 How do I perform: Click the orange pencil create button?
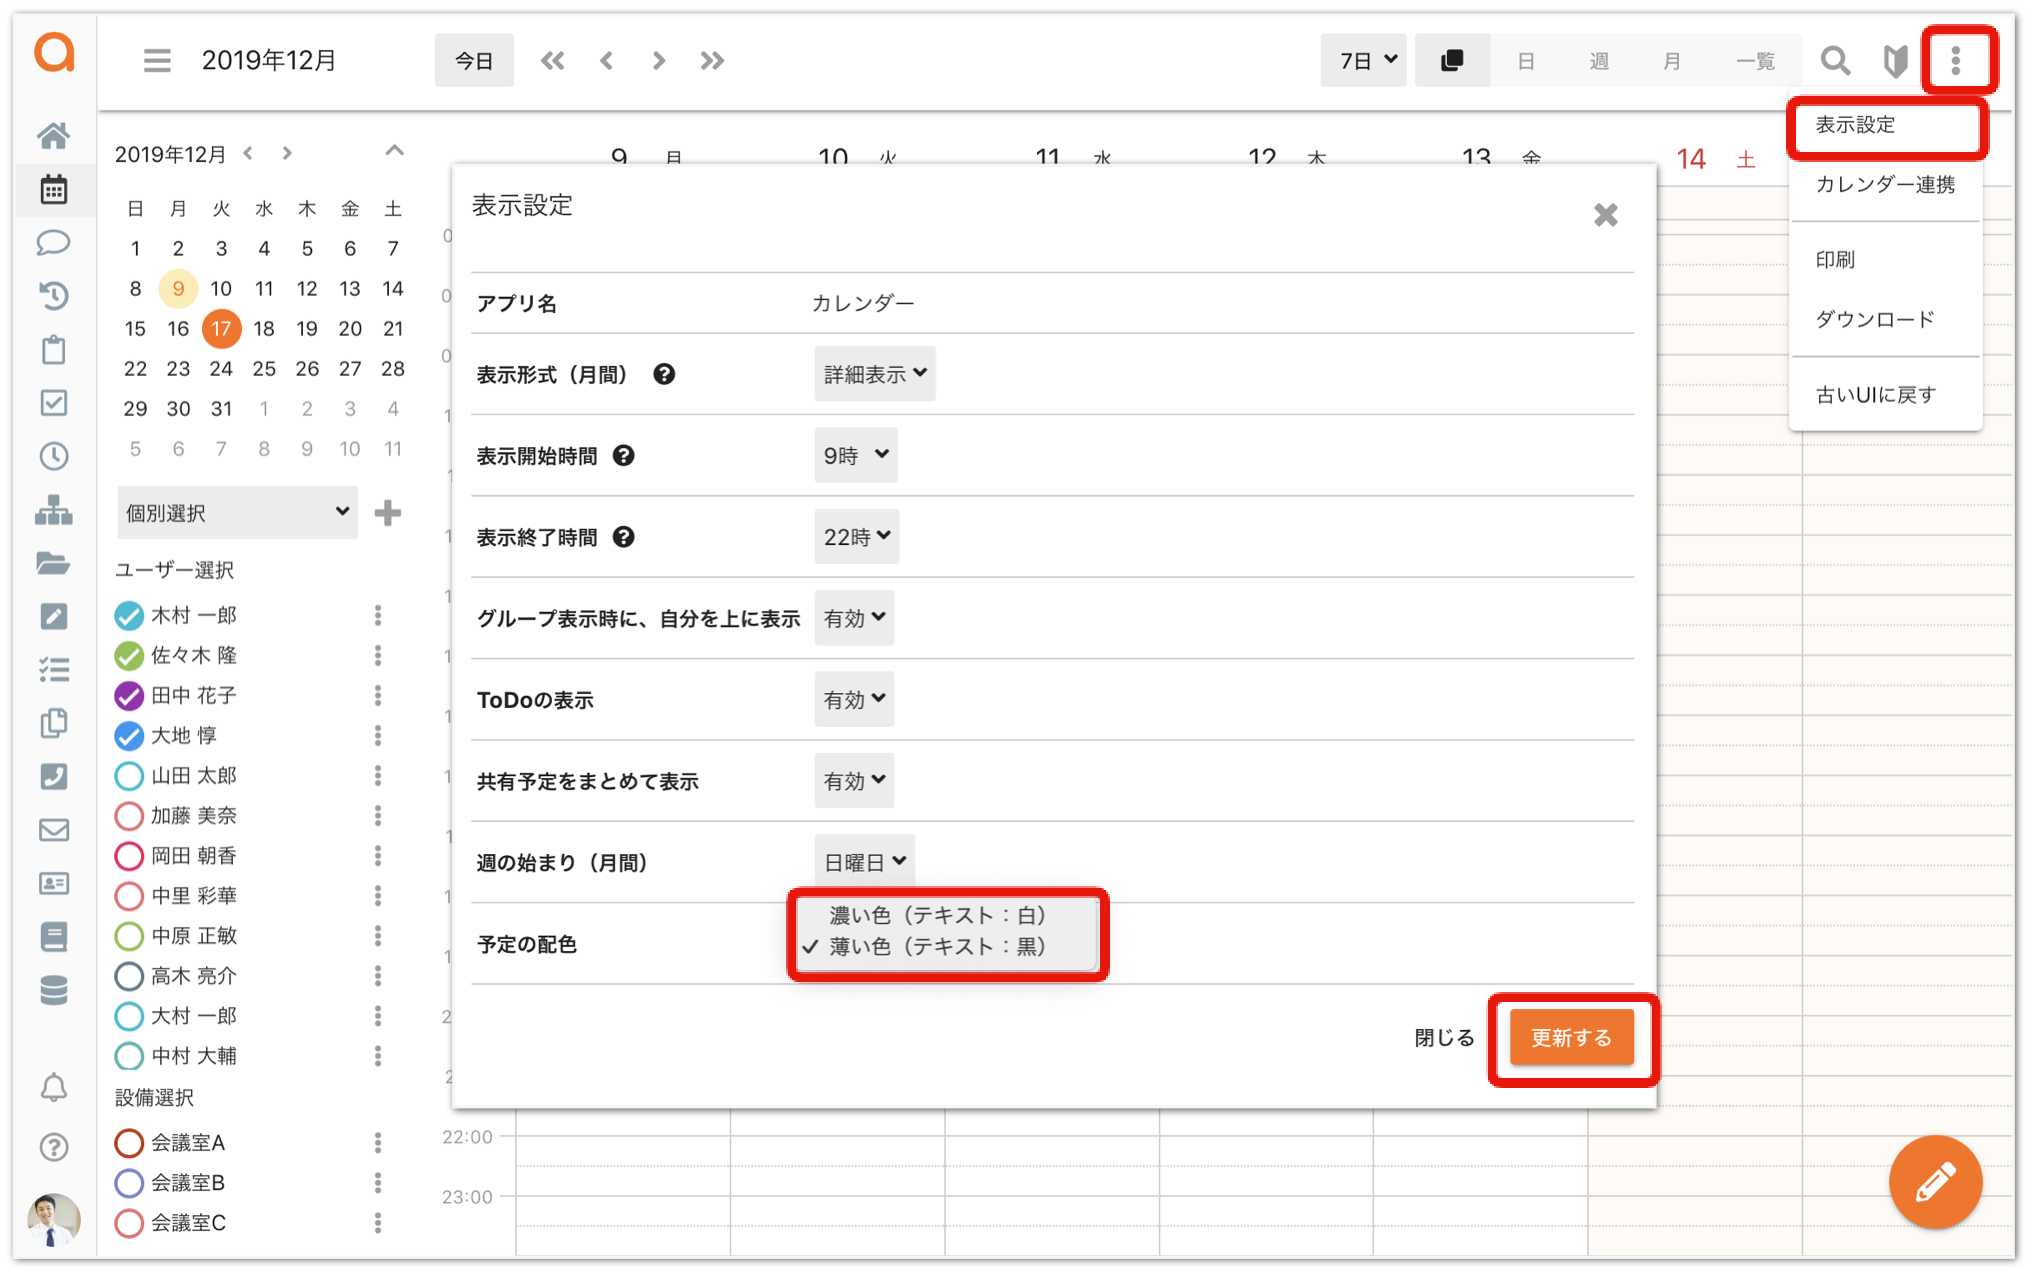[1935, 1182]
